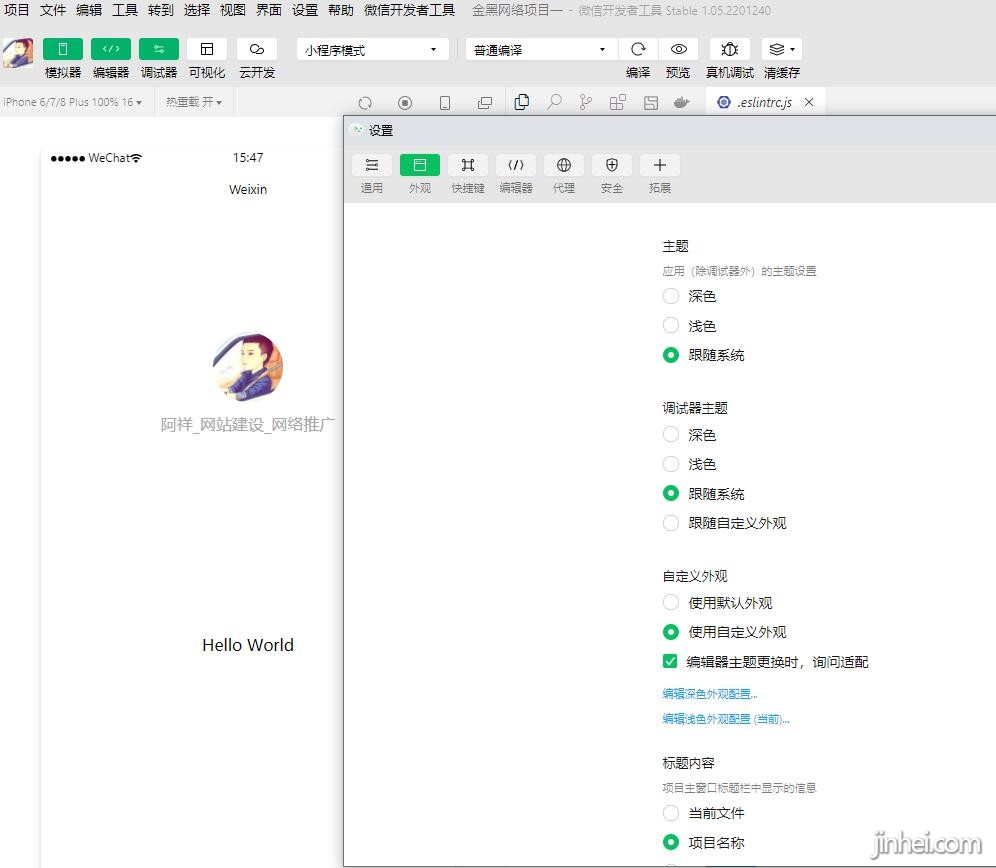Viewport: 996px width, 868px height.
Task: Open the 小程序模式 mode dropdown
Action: pos(372,50)
